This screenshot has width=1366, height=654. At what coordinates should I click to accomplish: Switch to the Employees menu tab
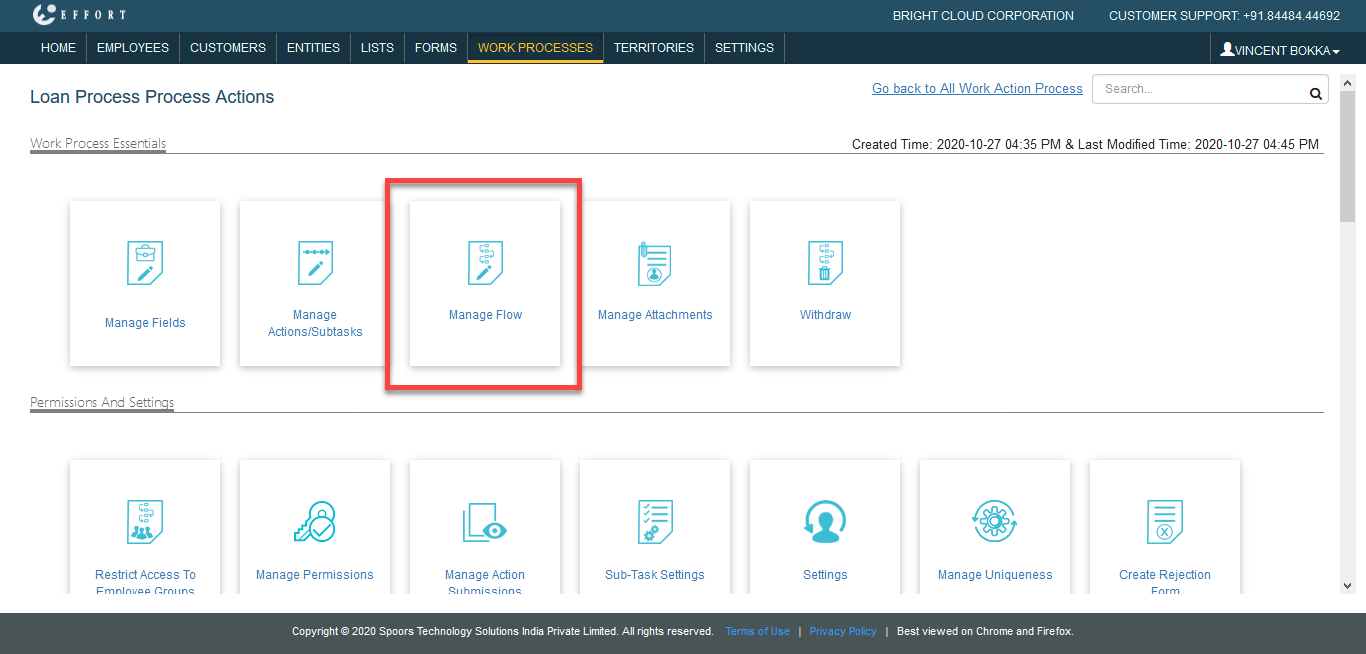133,47
